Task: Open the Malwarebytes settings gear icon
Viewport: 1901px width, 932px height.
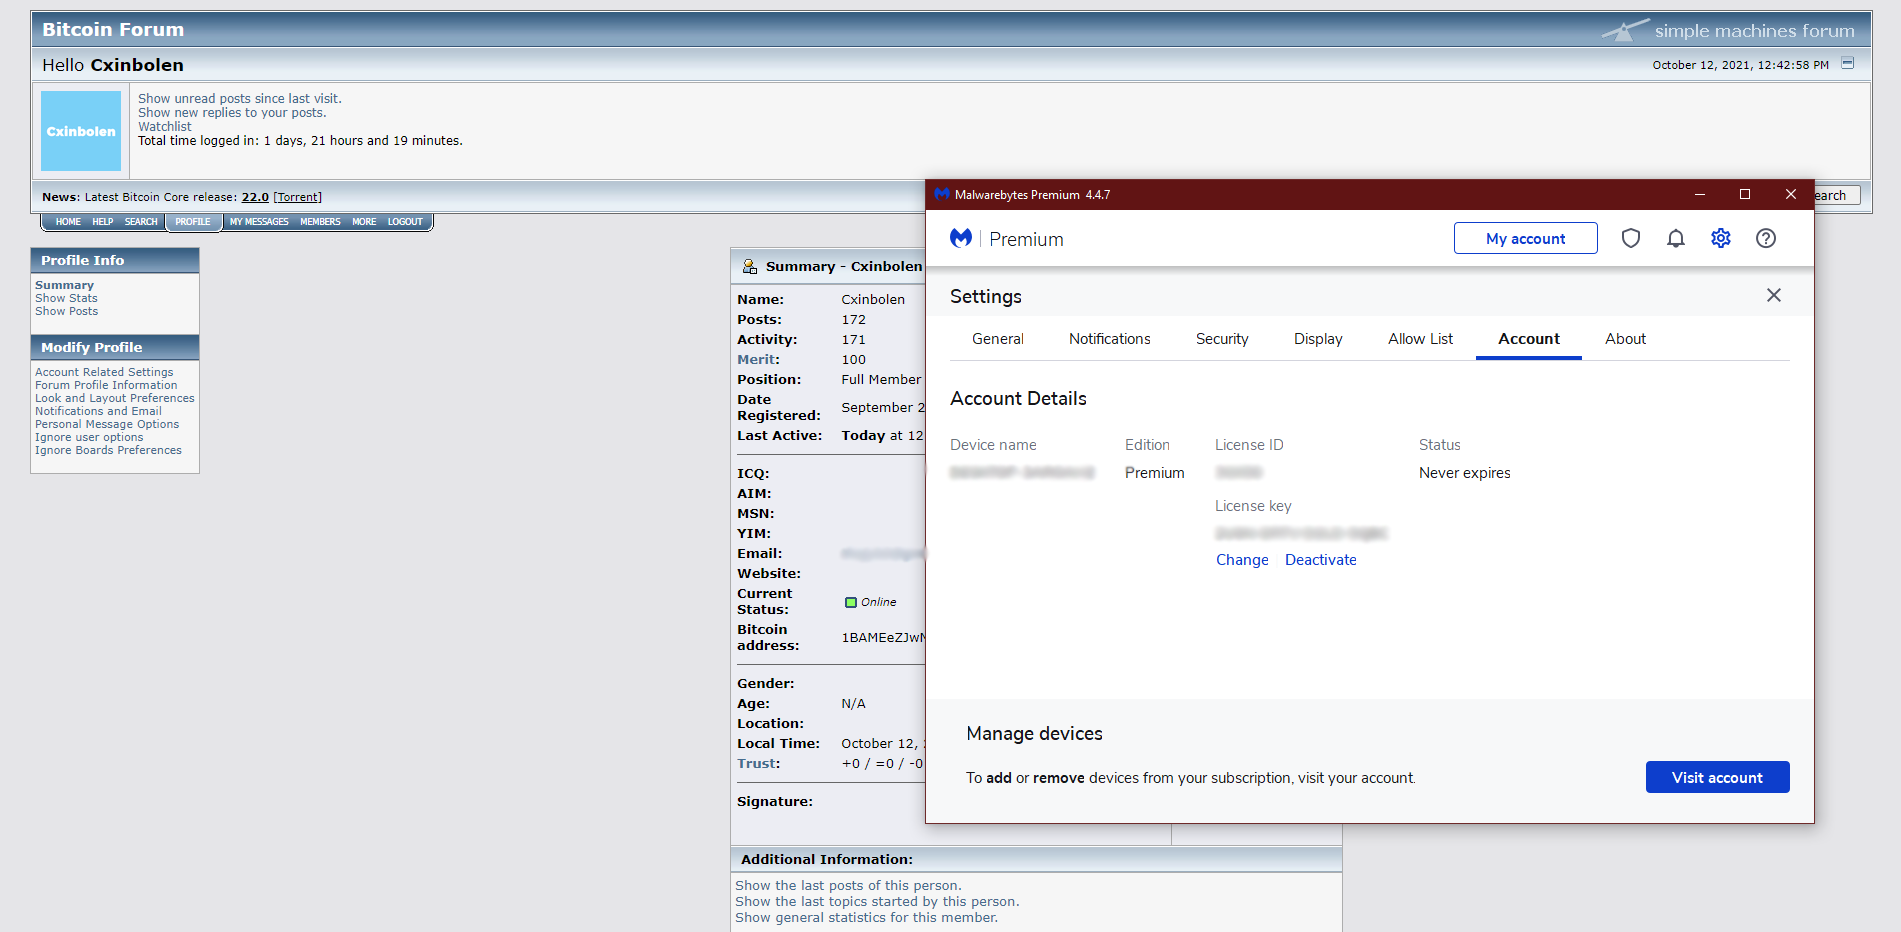Action: pos(1721,238)
